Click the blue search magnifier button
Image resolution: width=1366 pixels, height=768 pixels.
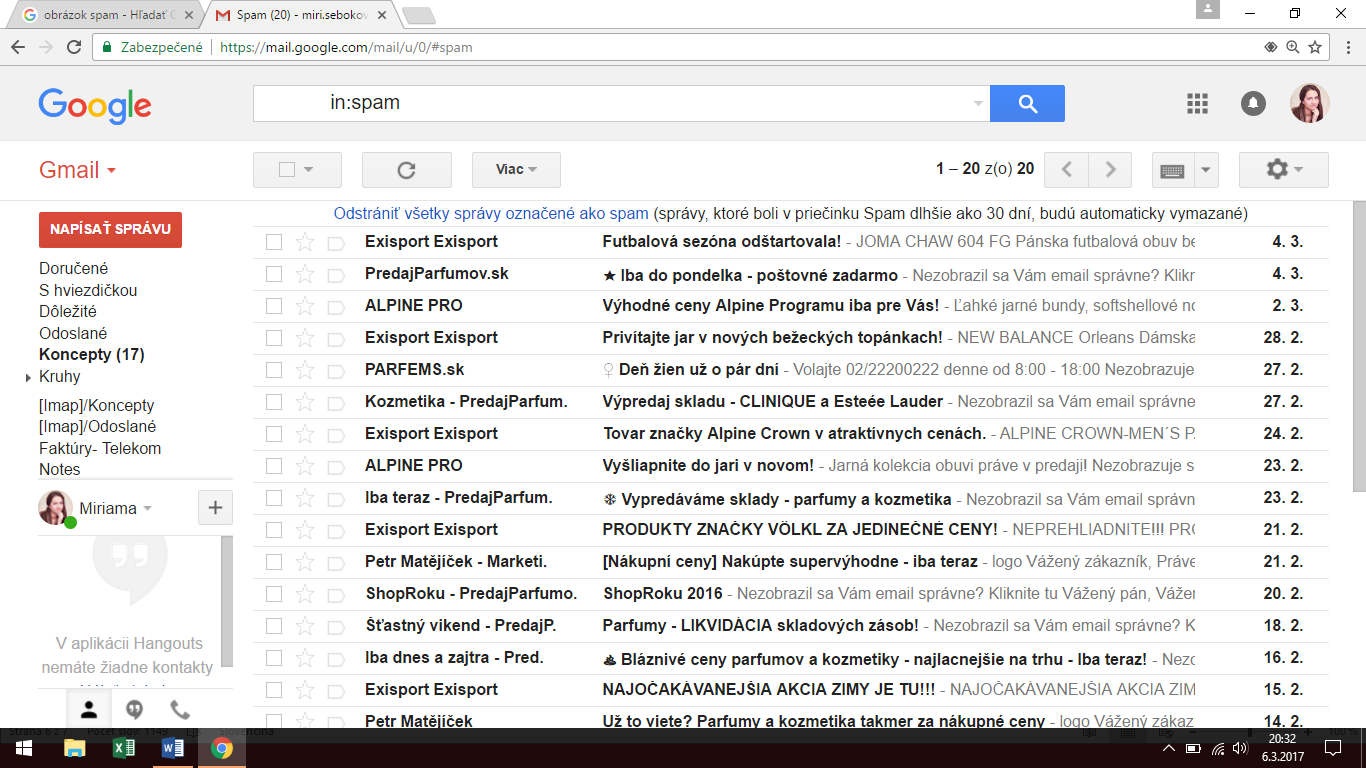(x=1027, y=103)
